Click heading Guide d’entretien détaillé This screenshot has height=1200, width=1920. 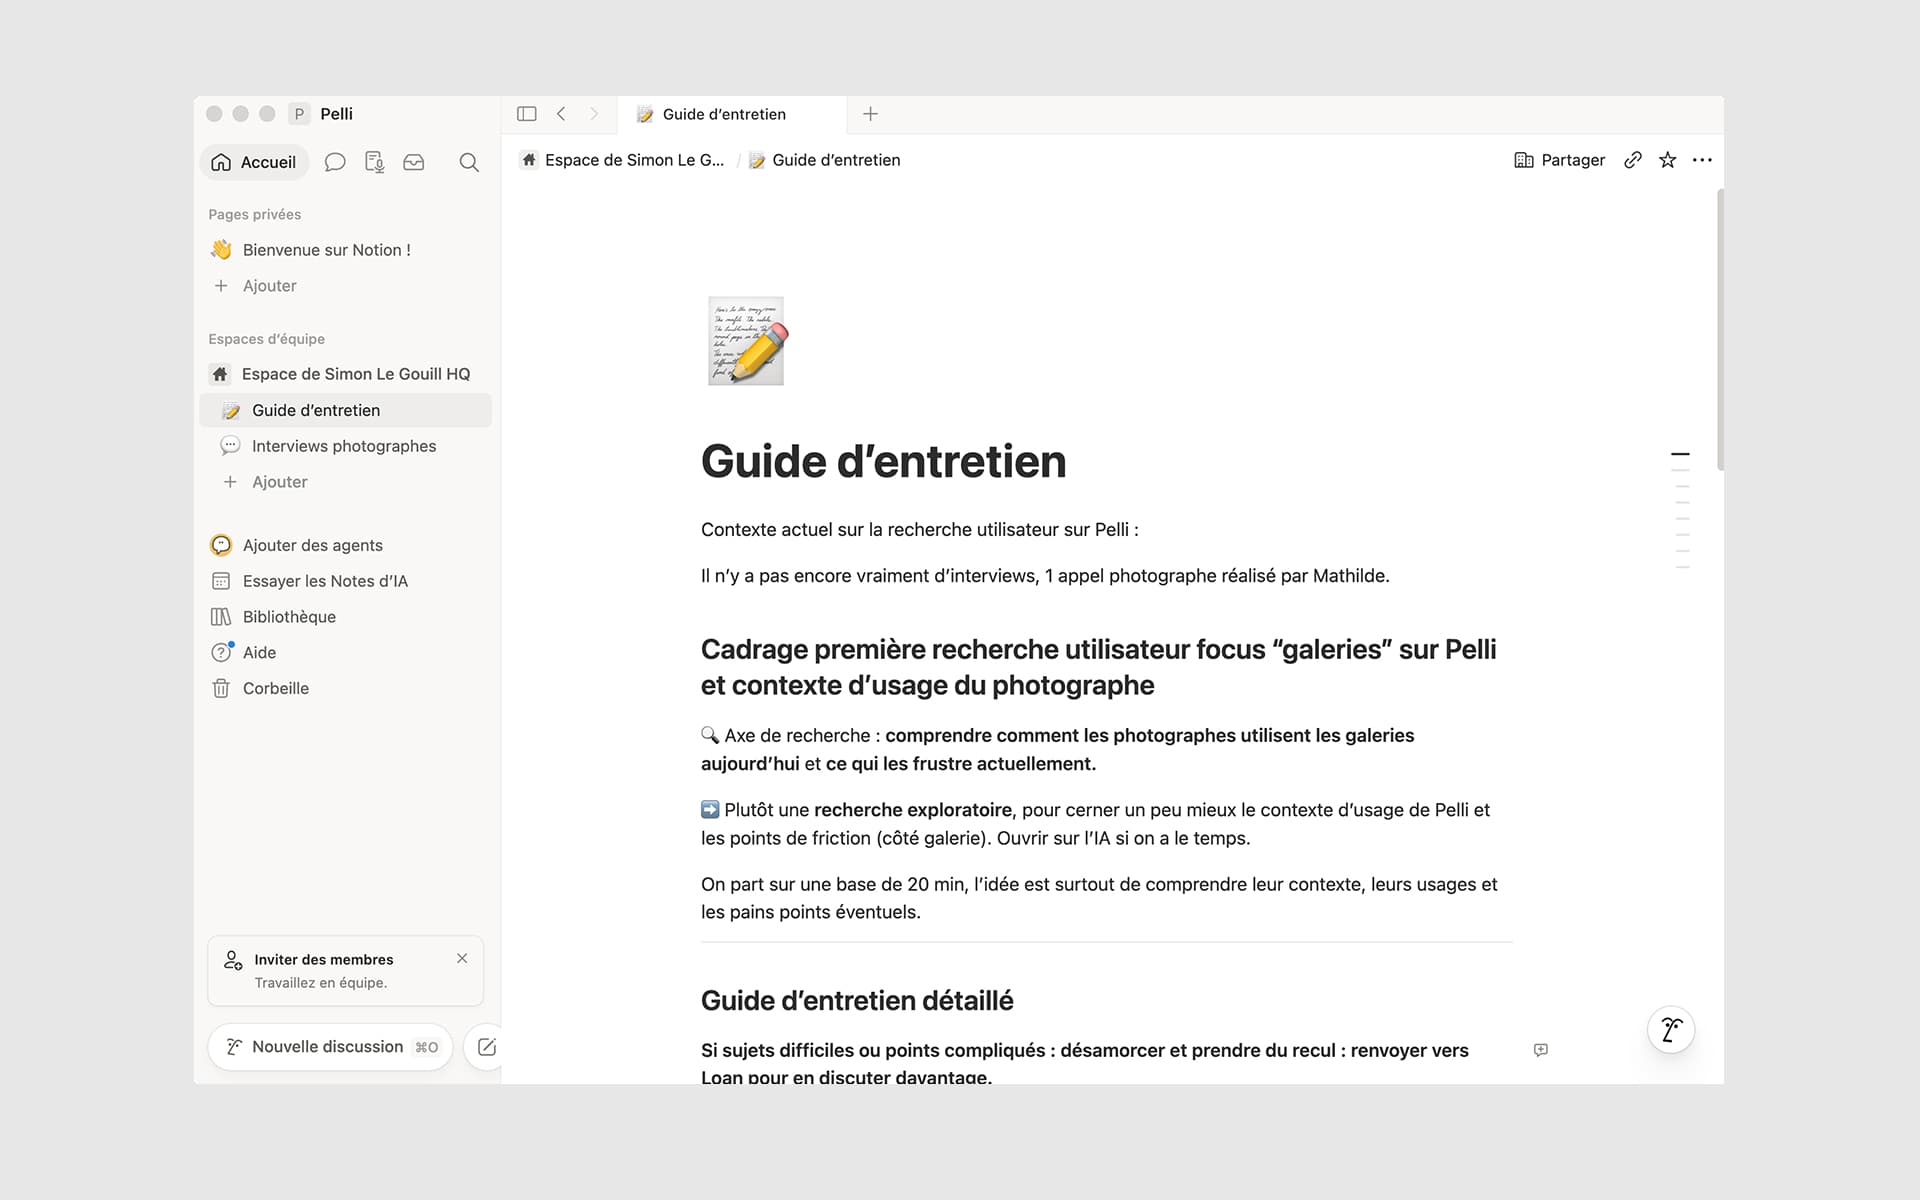(x=857, y=1001)
